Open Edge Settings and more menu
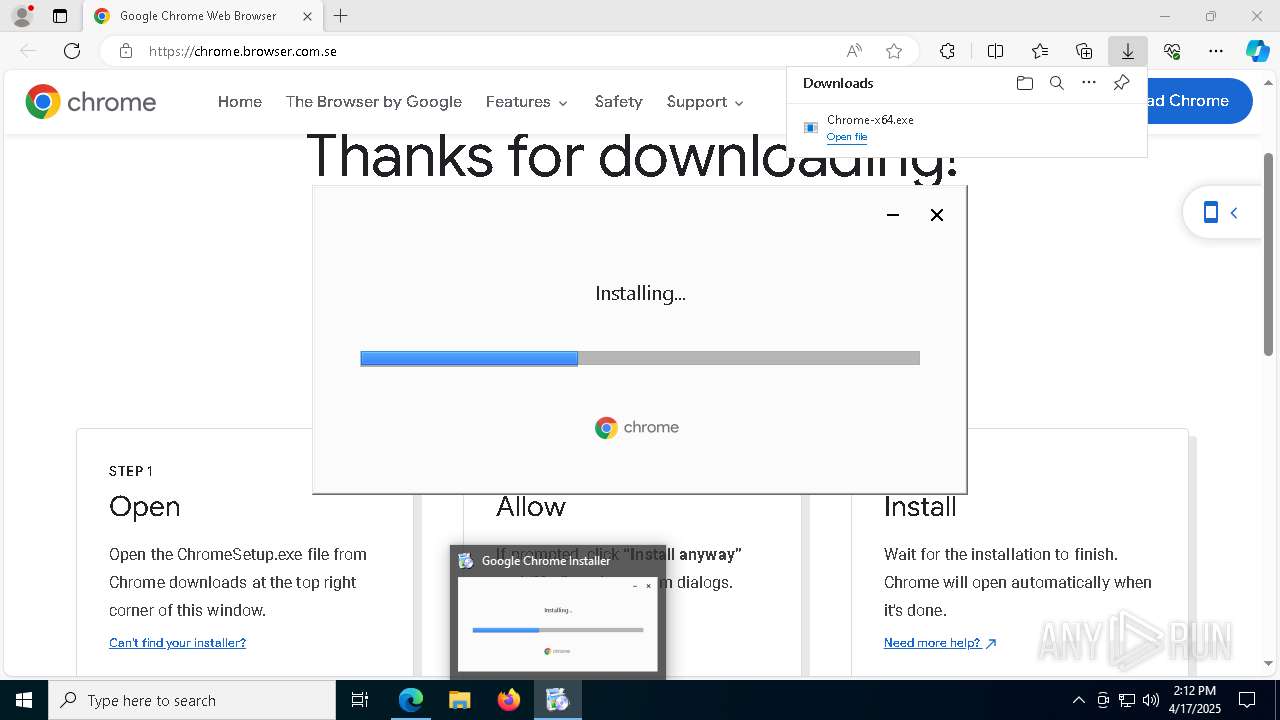 pos(1216,51)
